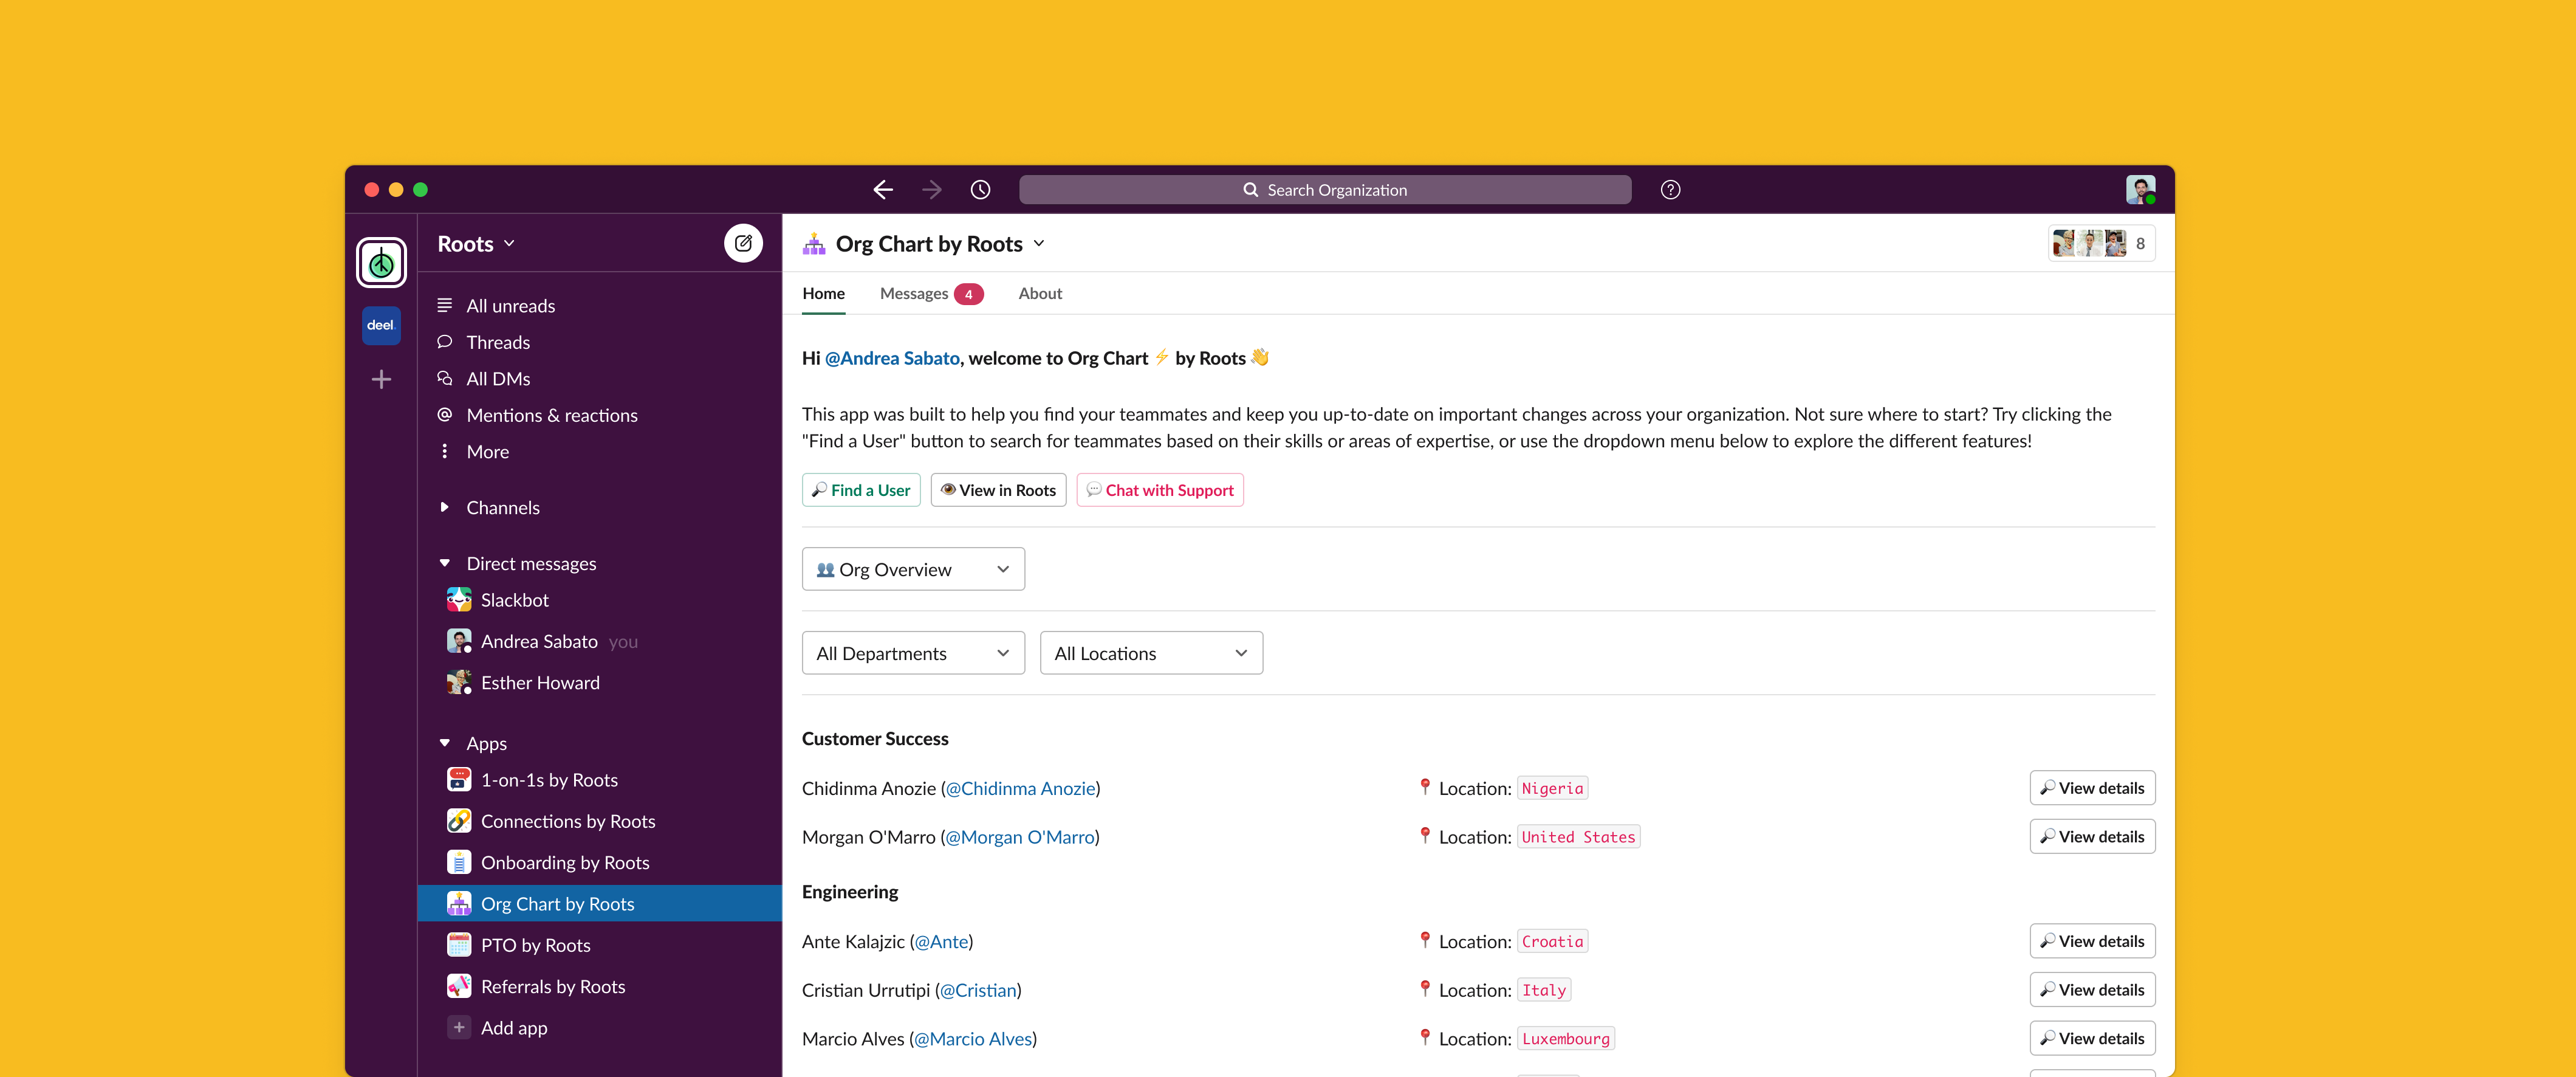The width and height of the screenshot is (2576, 1077).
Task: View details for Morgan O'Marro
Action: [2092, 837]
